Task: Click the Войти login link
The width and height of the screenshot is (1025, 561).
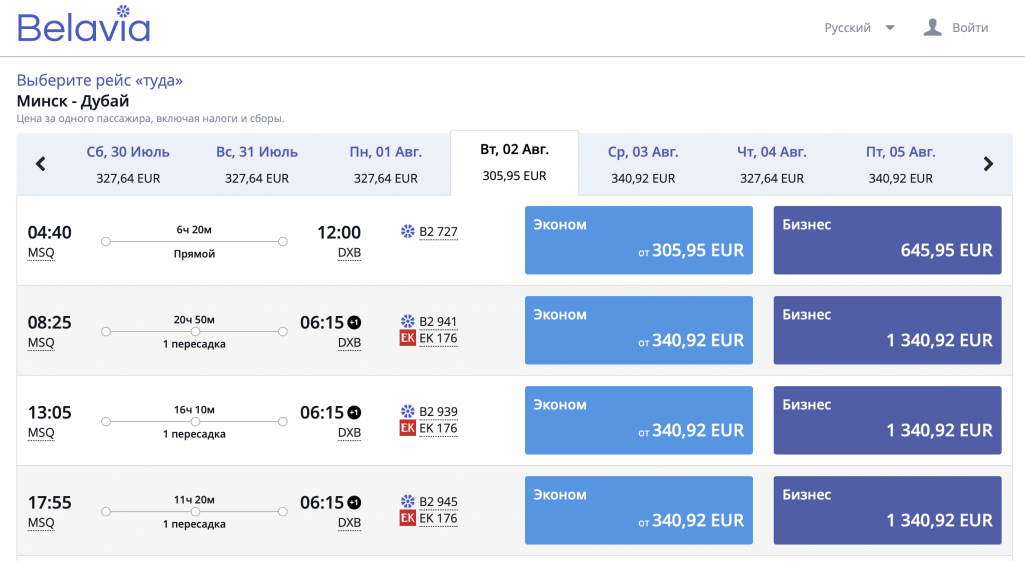Action: (x=970, y=27)
